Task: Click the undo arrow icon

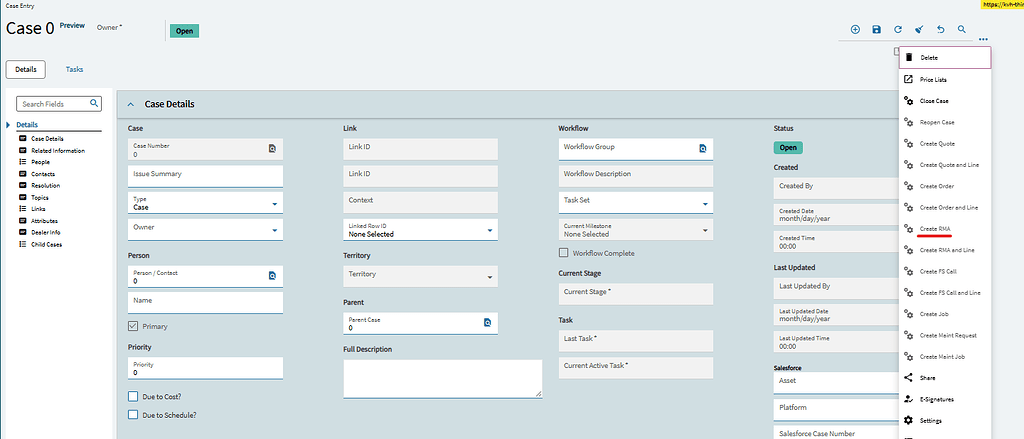Action: click(x=940, y=29)
